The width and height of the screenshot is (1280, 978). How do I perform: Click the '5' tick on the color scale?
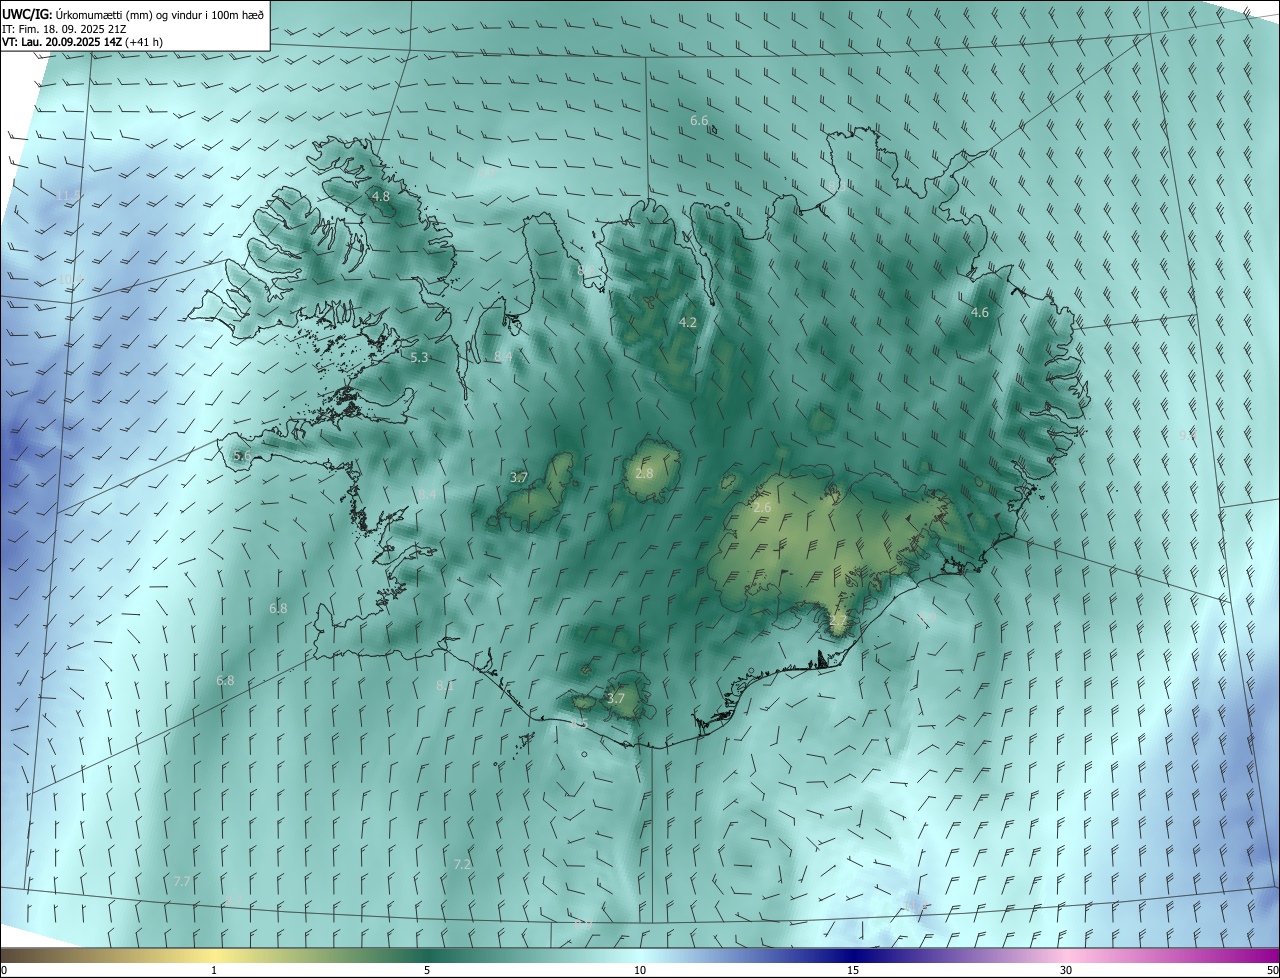(427, 971)
